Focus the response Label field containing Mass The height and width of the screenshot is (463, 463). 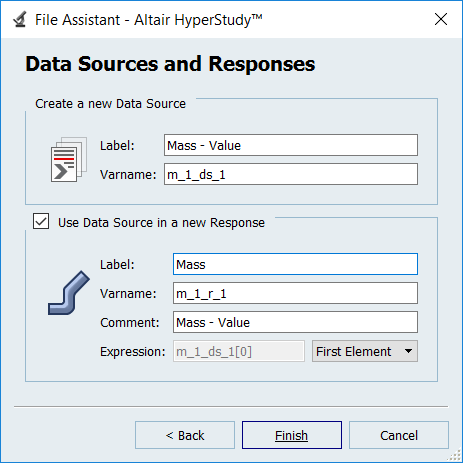[x=295, y=264]
